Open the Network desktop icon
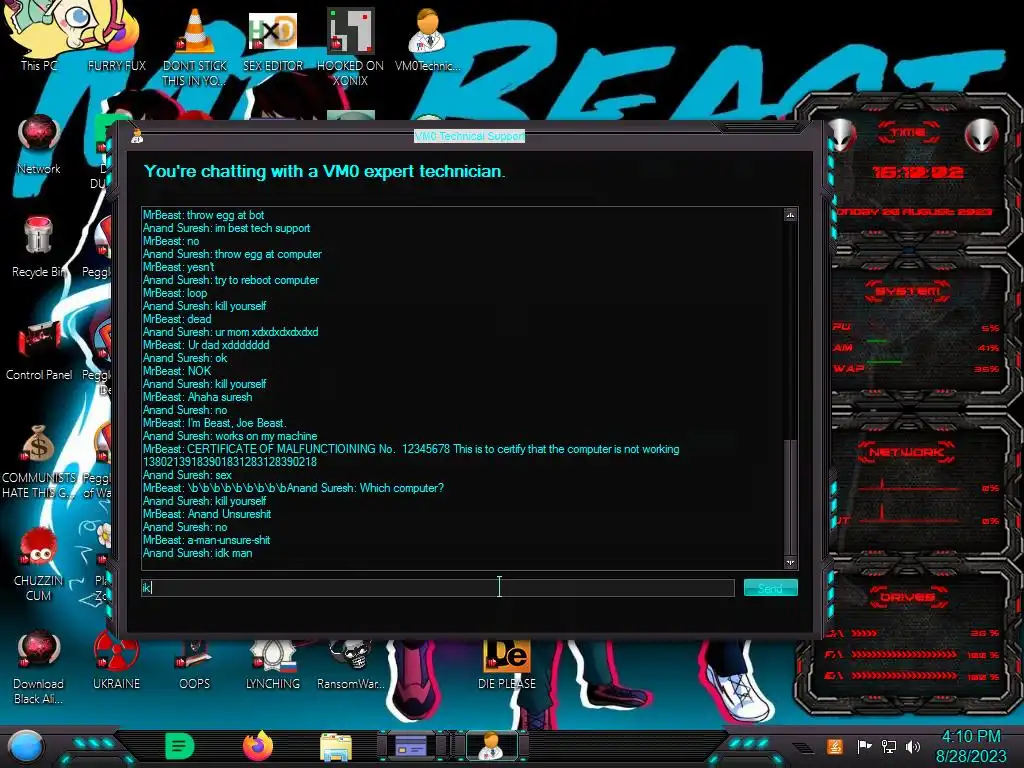The image size is (1024, 768). (x=39, y=145)
